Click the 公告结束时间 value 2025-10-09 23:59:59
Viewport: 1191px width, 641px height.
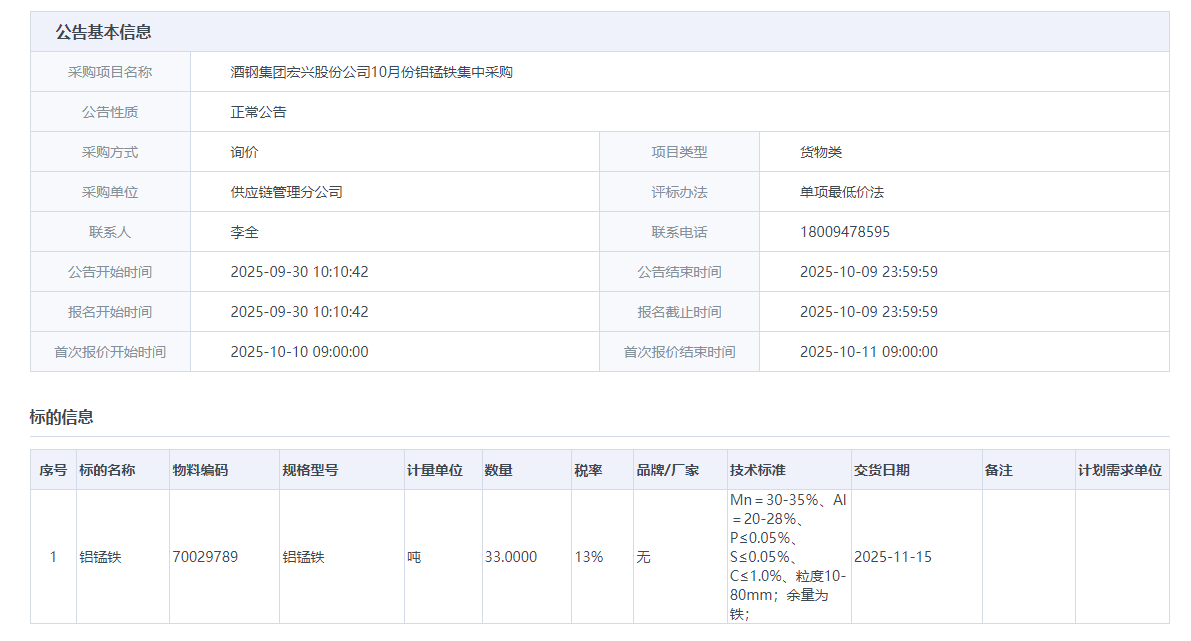(868, 272)
